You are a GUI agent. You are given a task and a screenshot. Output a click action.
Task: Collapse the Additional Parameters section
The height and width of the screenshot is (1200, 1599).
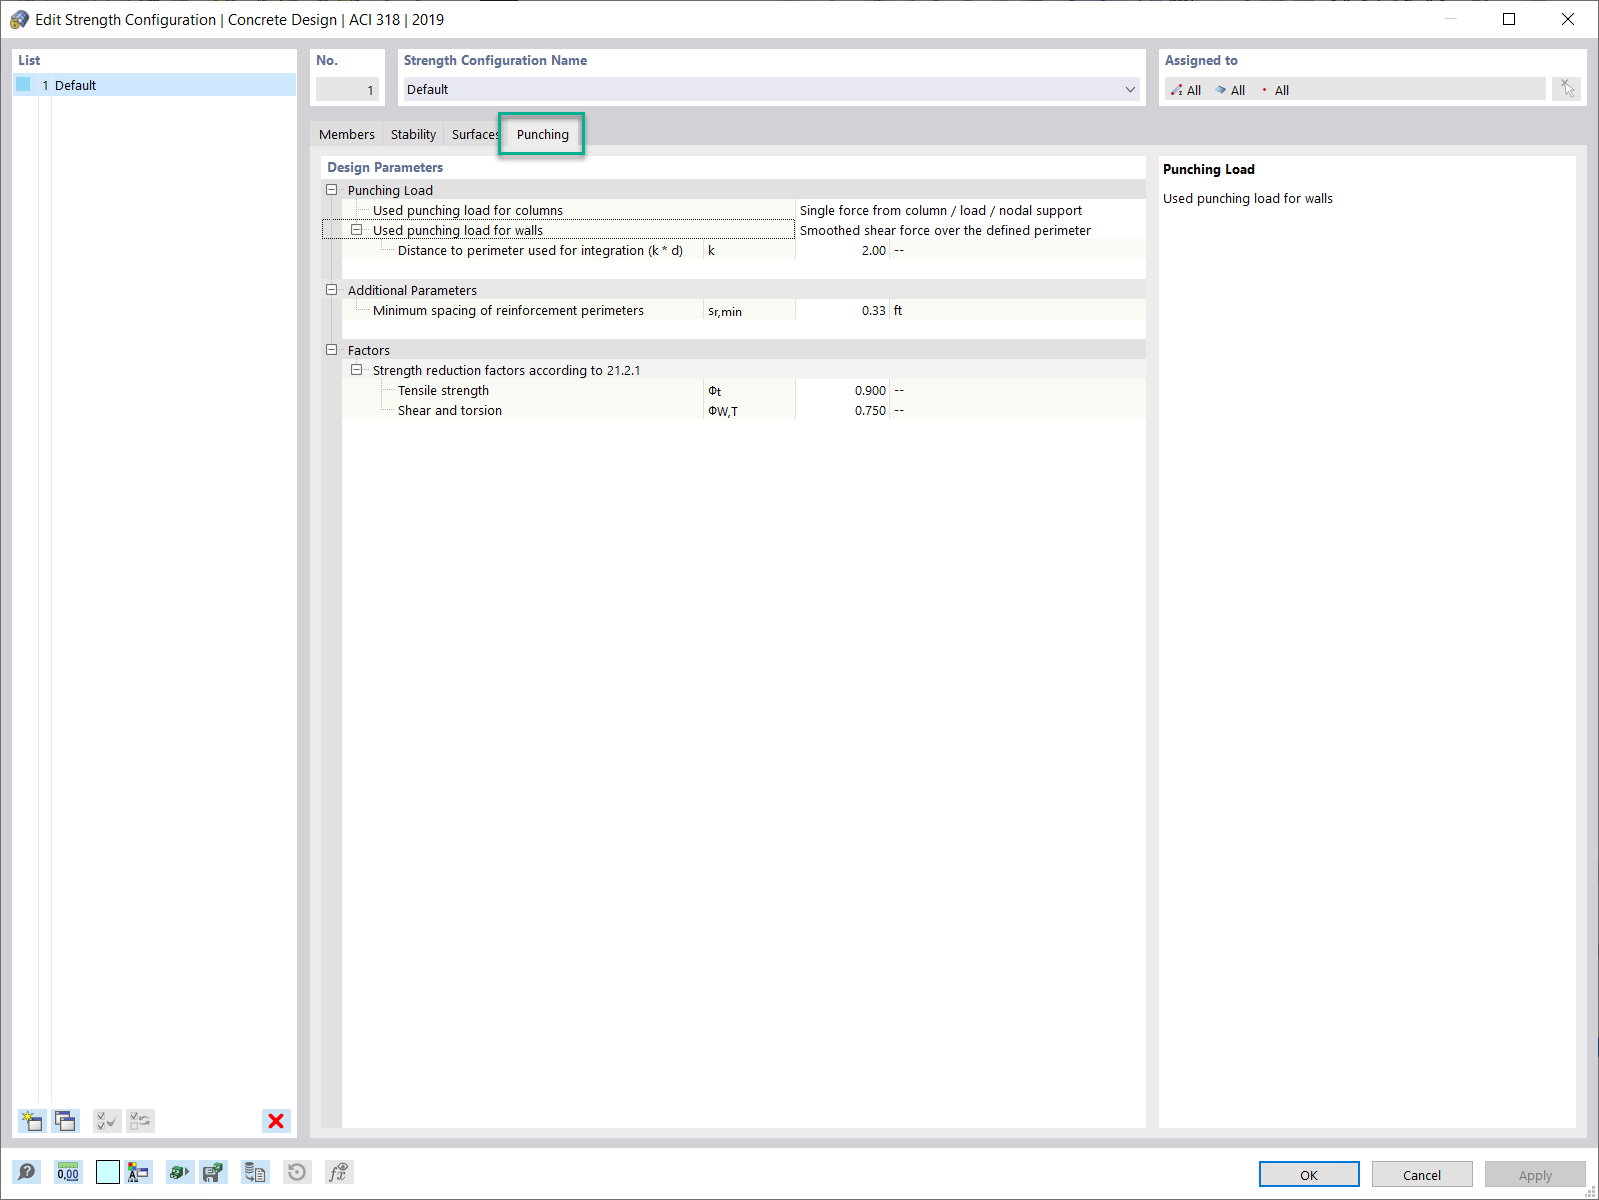click(332, 290)
